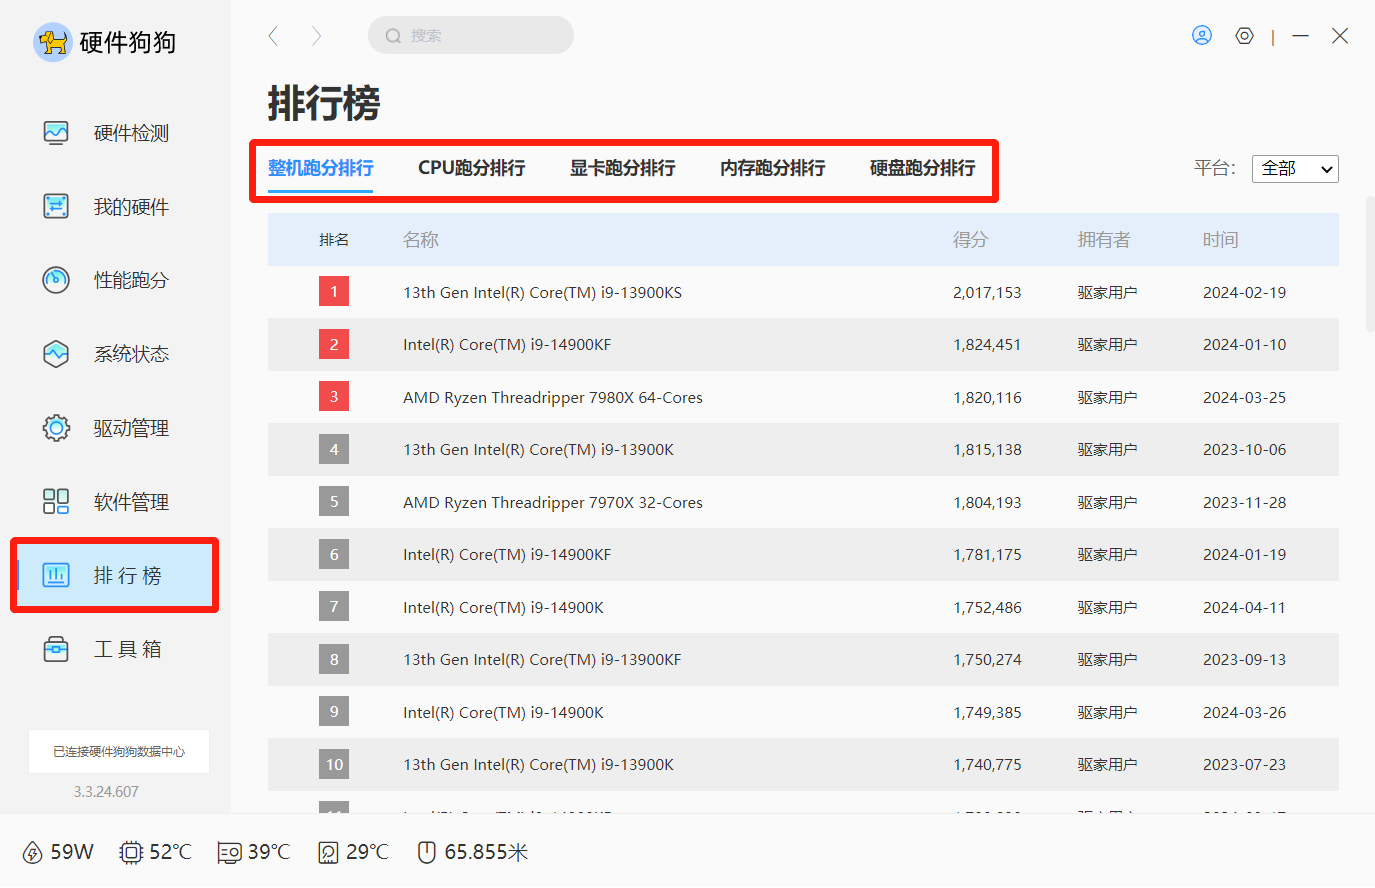Click version number 3.3.24.607
The width and height of the screenshot is (1375, 888).
pos(106,792)
